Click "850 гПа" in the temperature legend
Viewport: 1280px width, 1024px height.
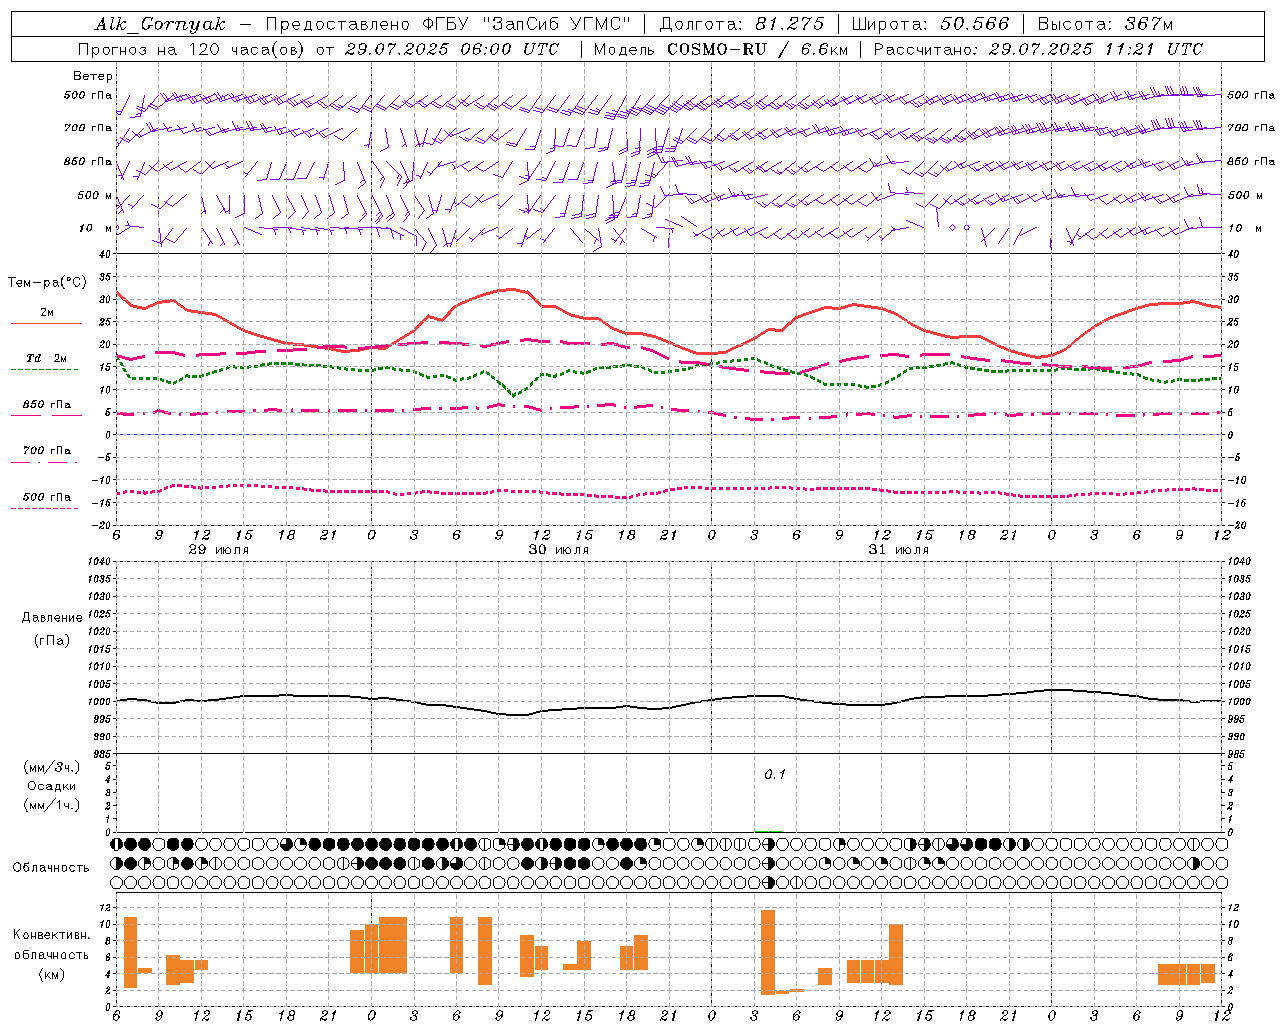[47, 405]
